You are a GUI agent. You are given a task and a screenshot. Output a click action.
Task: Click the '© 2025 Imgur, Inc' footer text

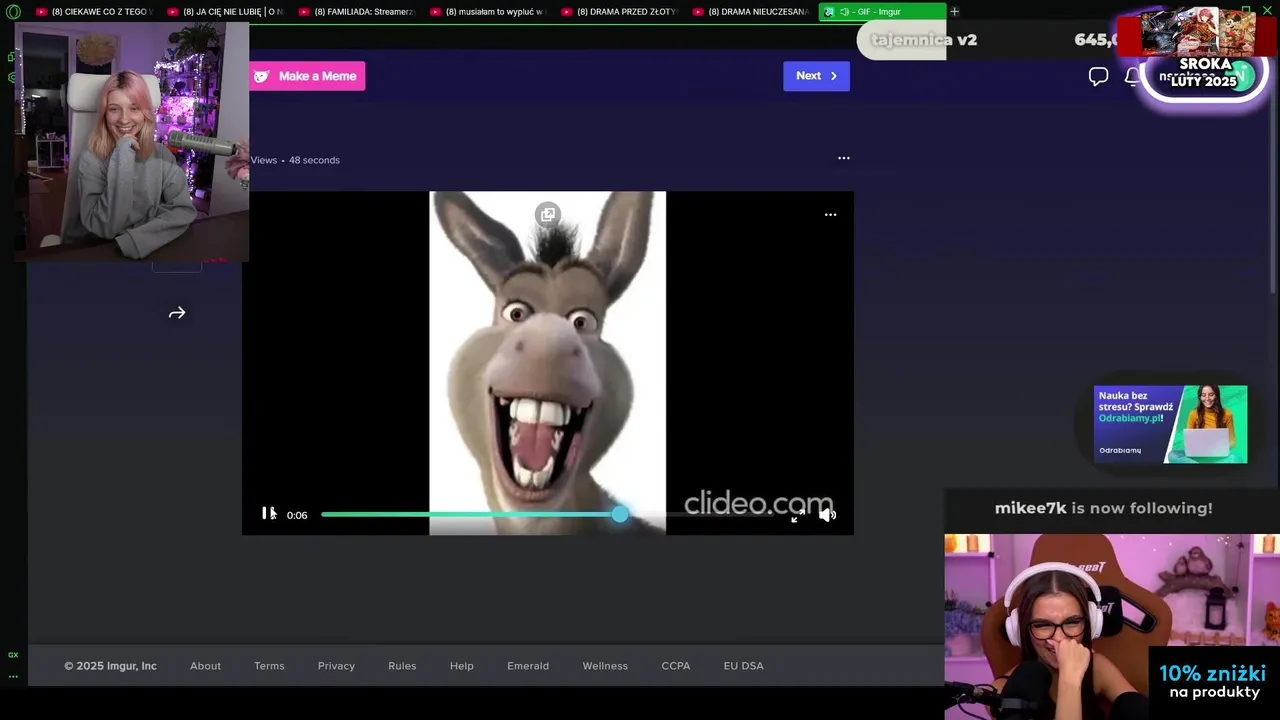tap(111, 666)
